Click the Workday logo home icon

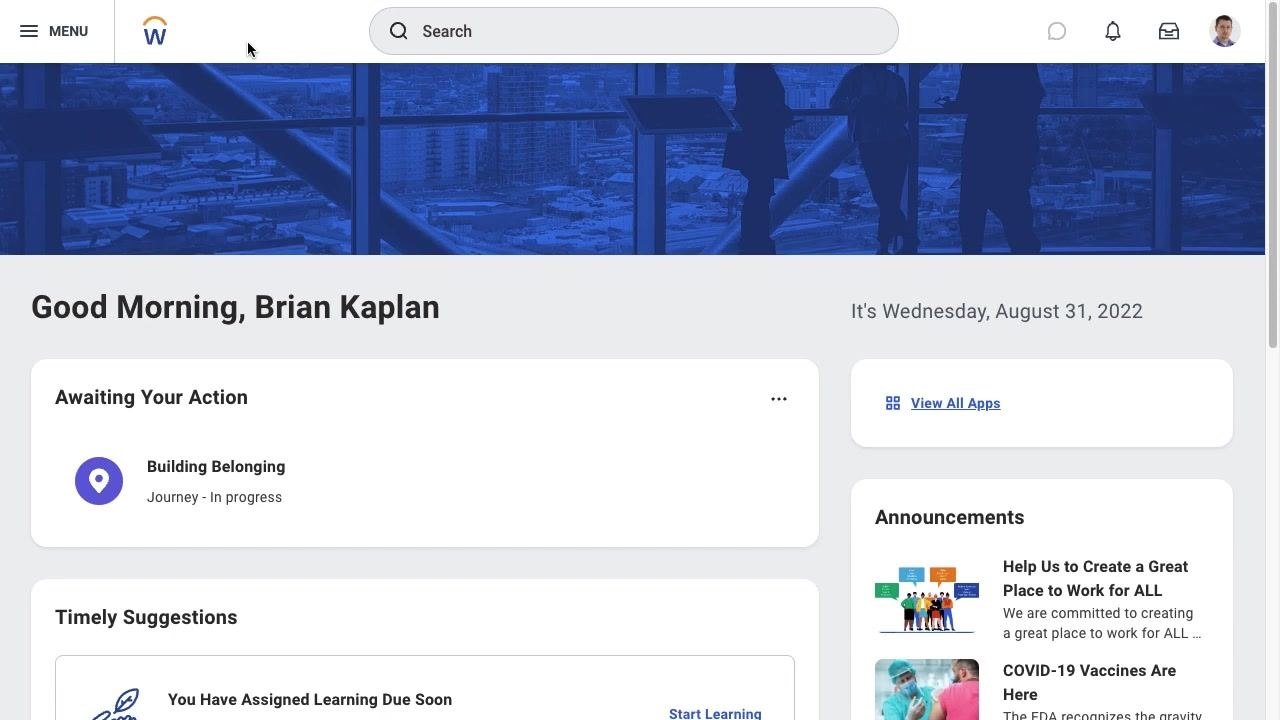point(155,31)
